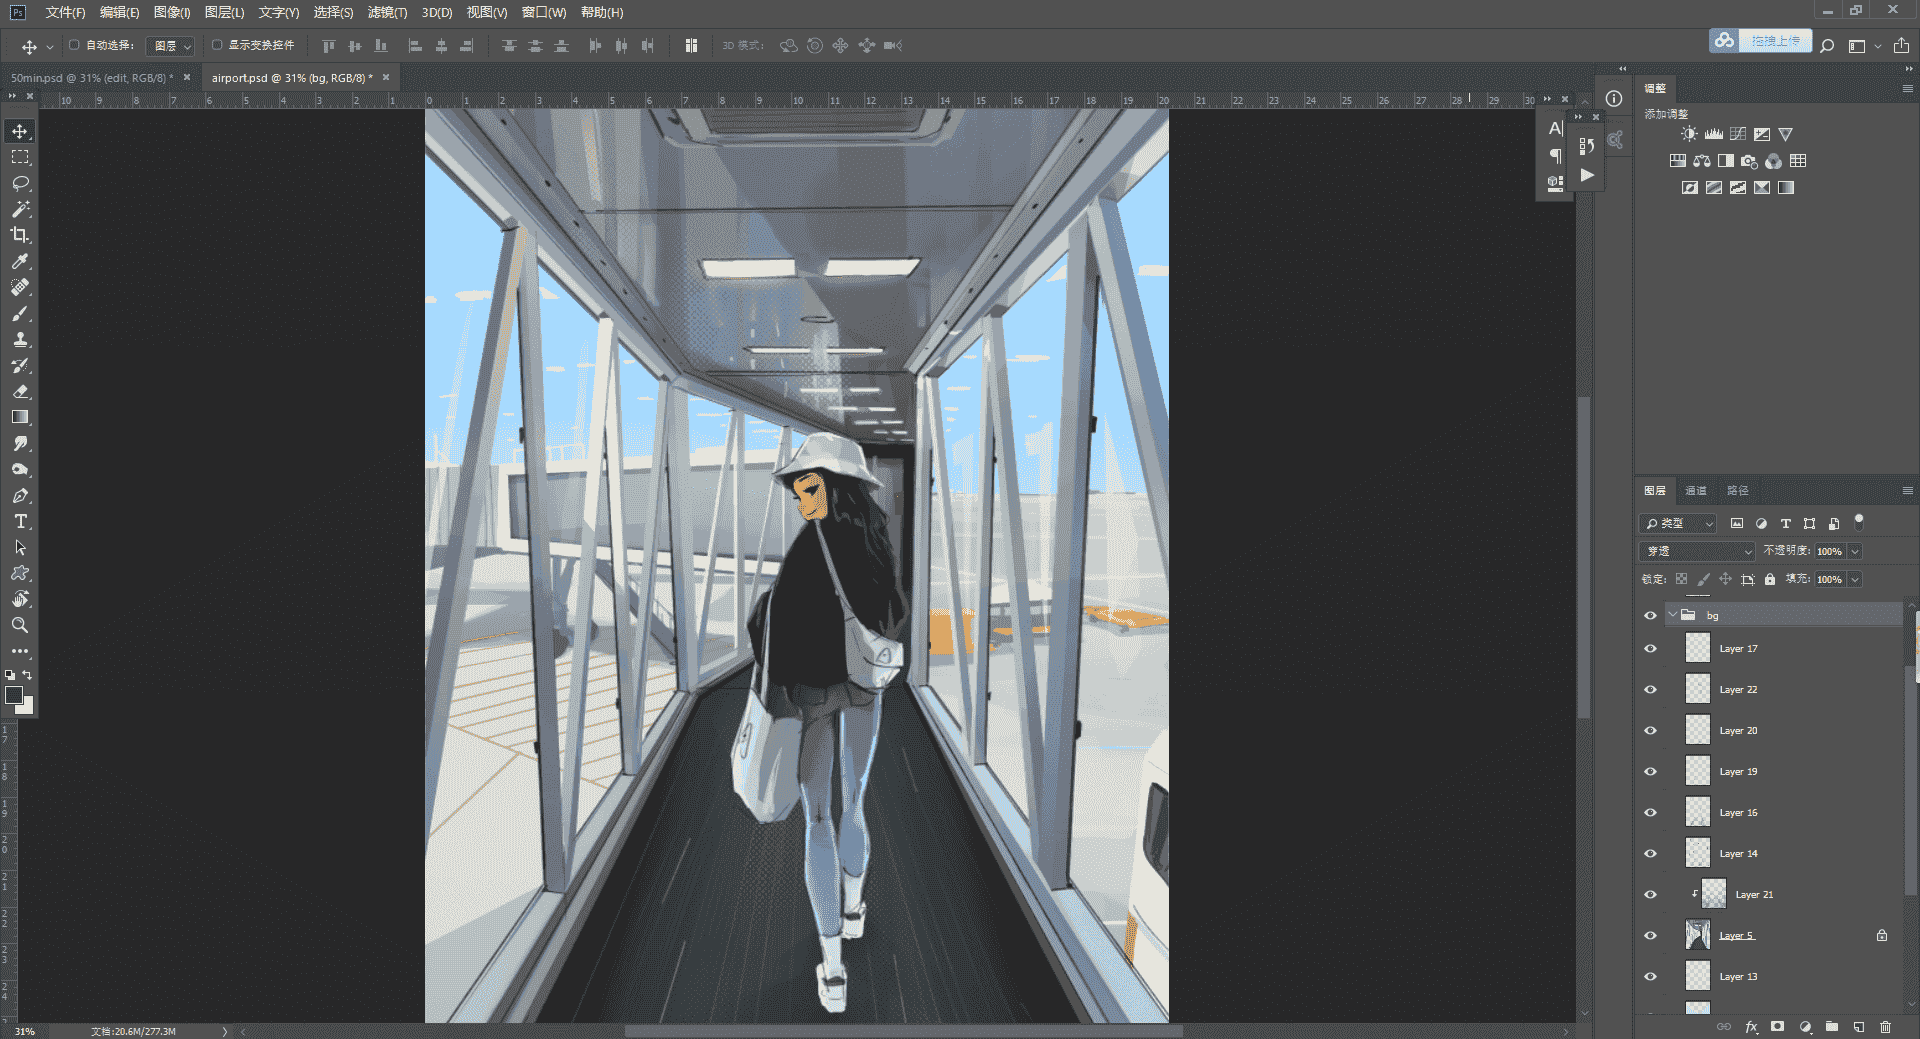Switch to the Paths tab
Viewport: 1920px width, 1039px height.
(x=1738, y=491)
